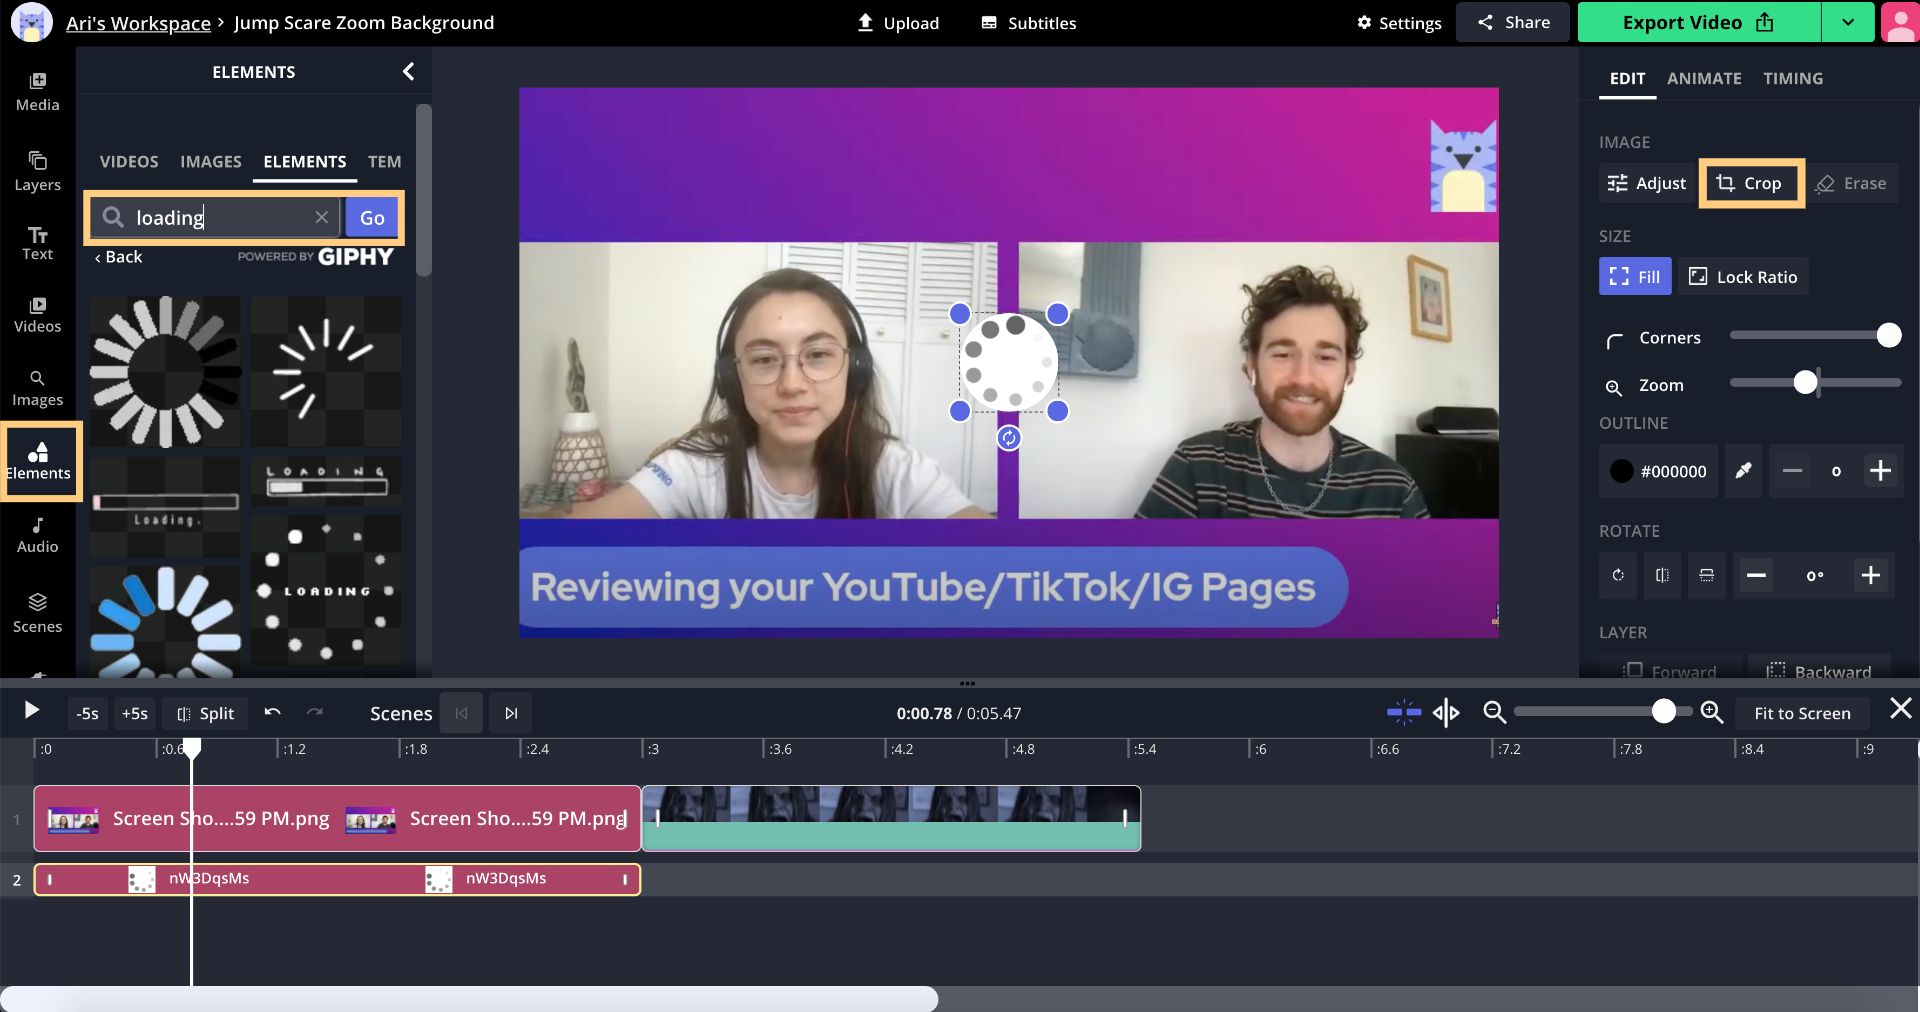Toggle timeline snapping icon

point(1403,712)
